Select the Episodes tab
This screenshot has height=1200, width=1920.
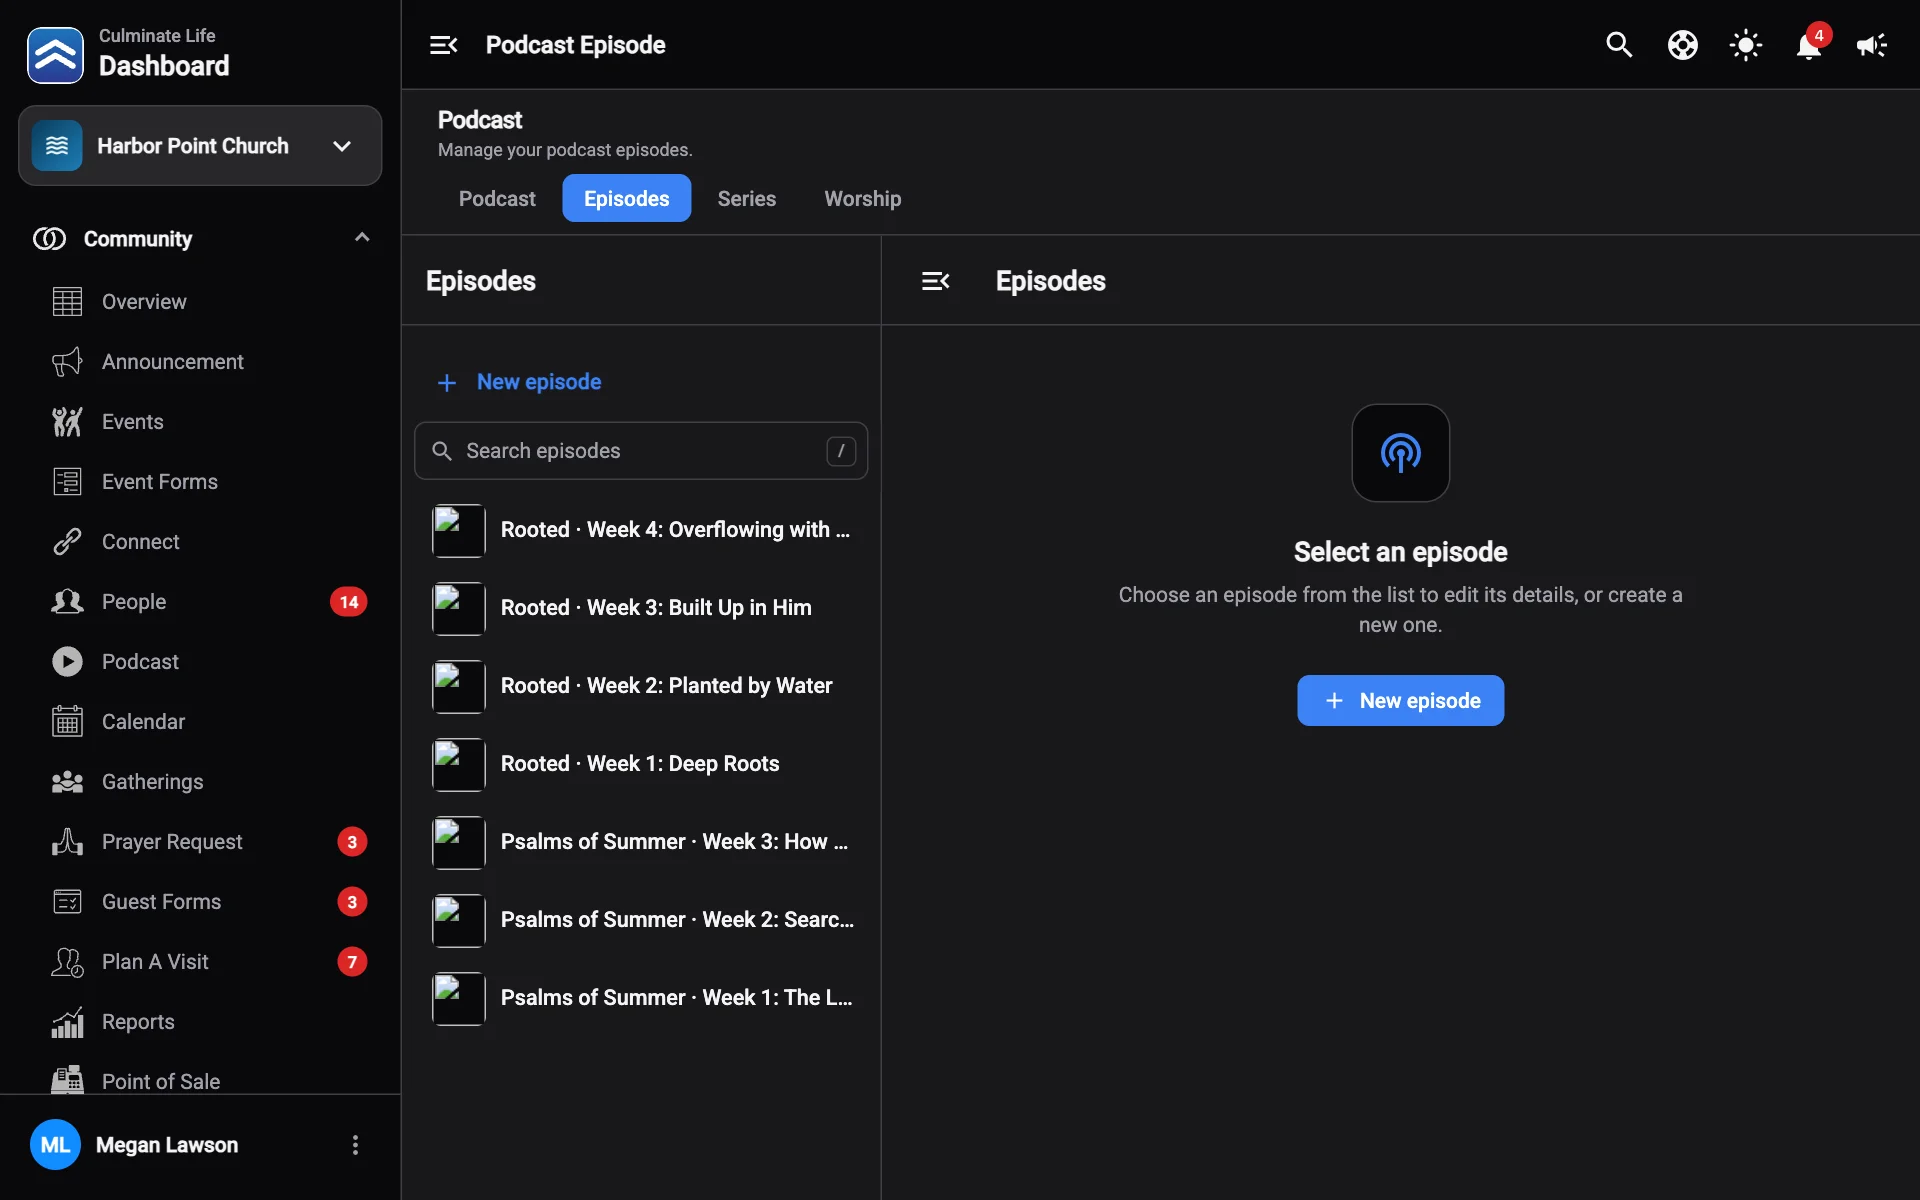click(626, 198)
